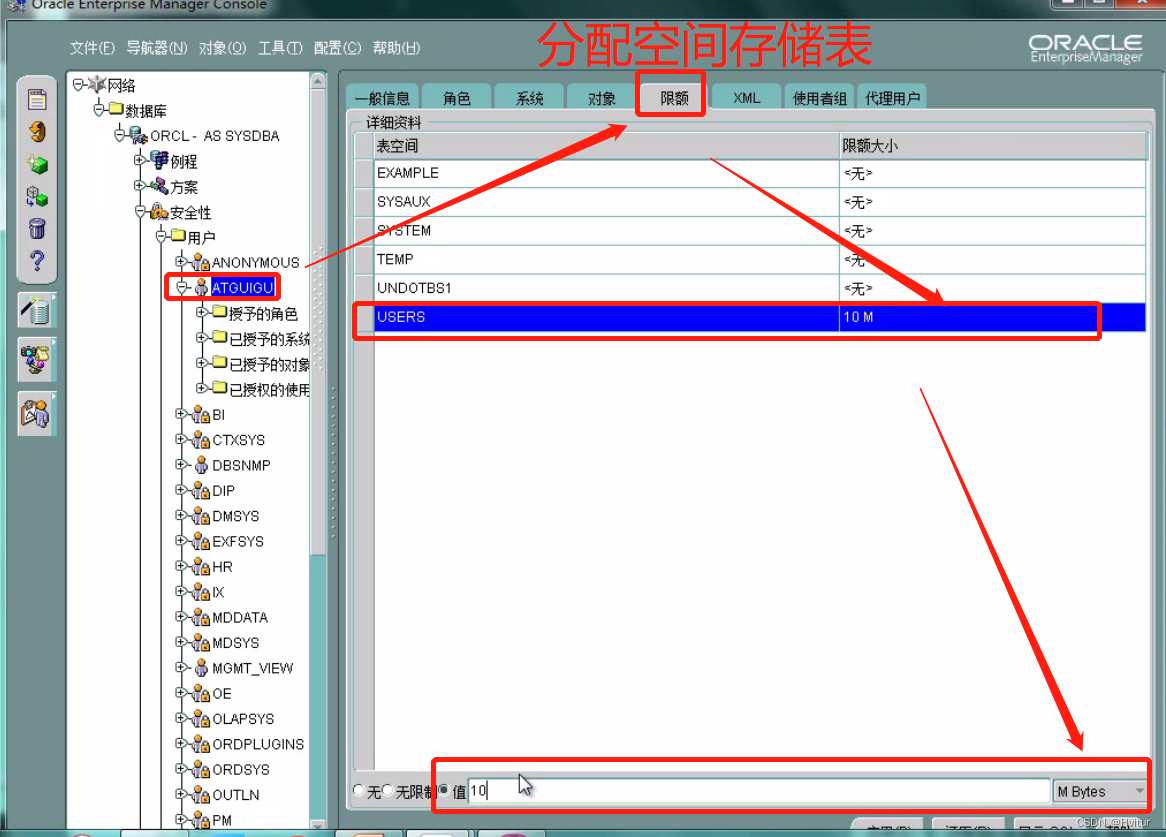The width and height of the screenshot is (1166, 837).
Task: Switch to the XML tab
Action: click(747, 98)
